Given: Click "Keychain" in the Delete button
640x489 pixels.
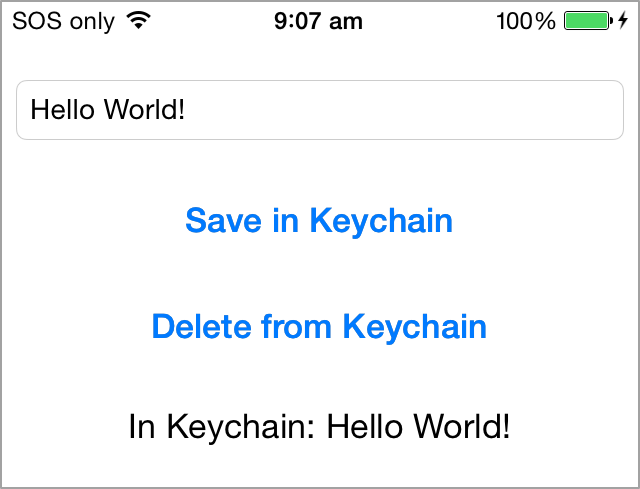Looking at the screenshot, I should point(414,326).
